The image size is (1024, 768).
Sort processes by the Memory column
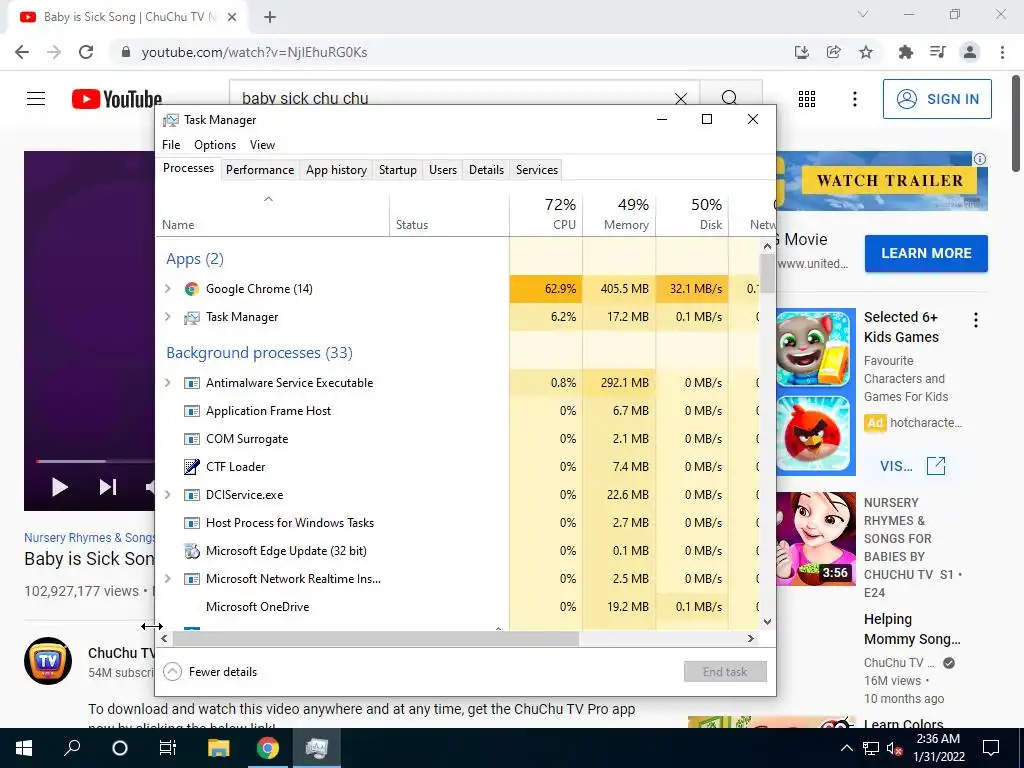point(619,214)
